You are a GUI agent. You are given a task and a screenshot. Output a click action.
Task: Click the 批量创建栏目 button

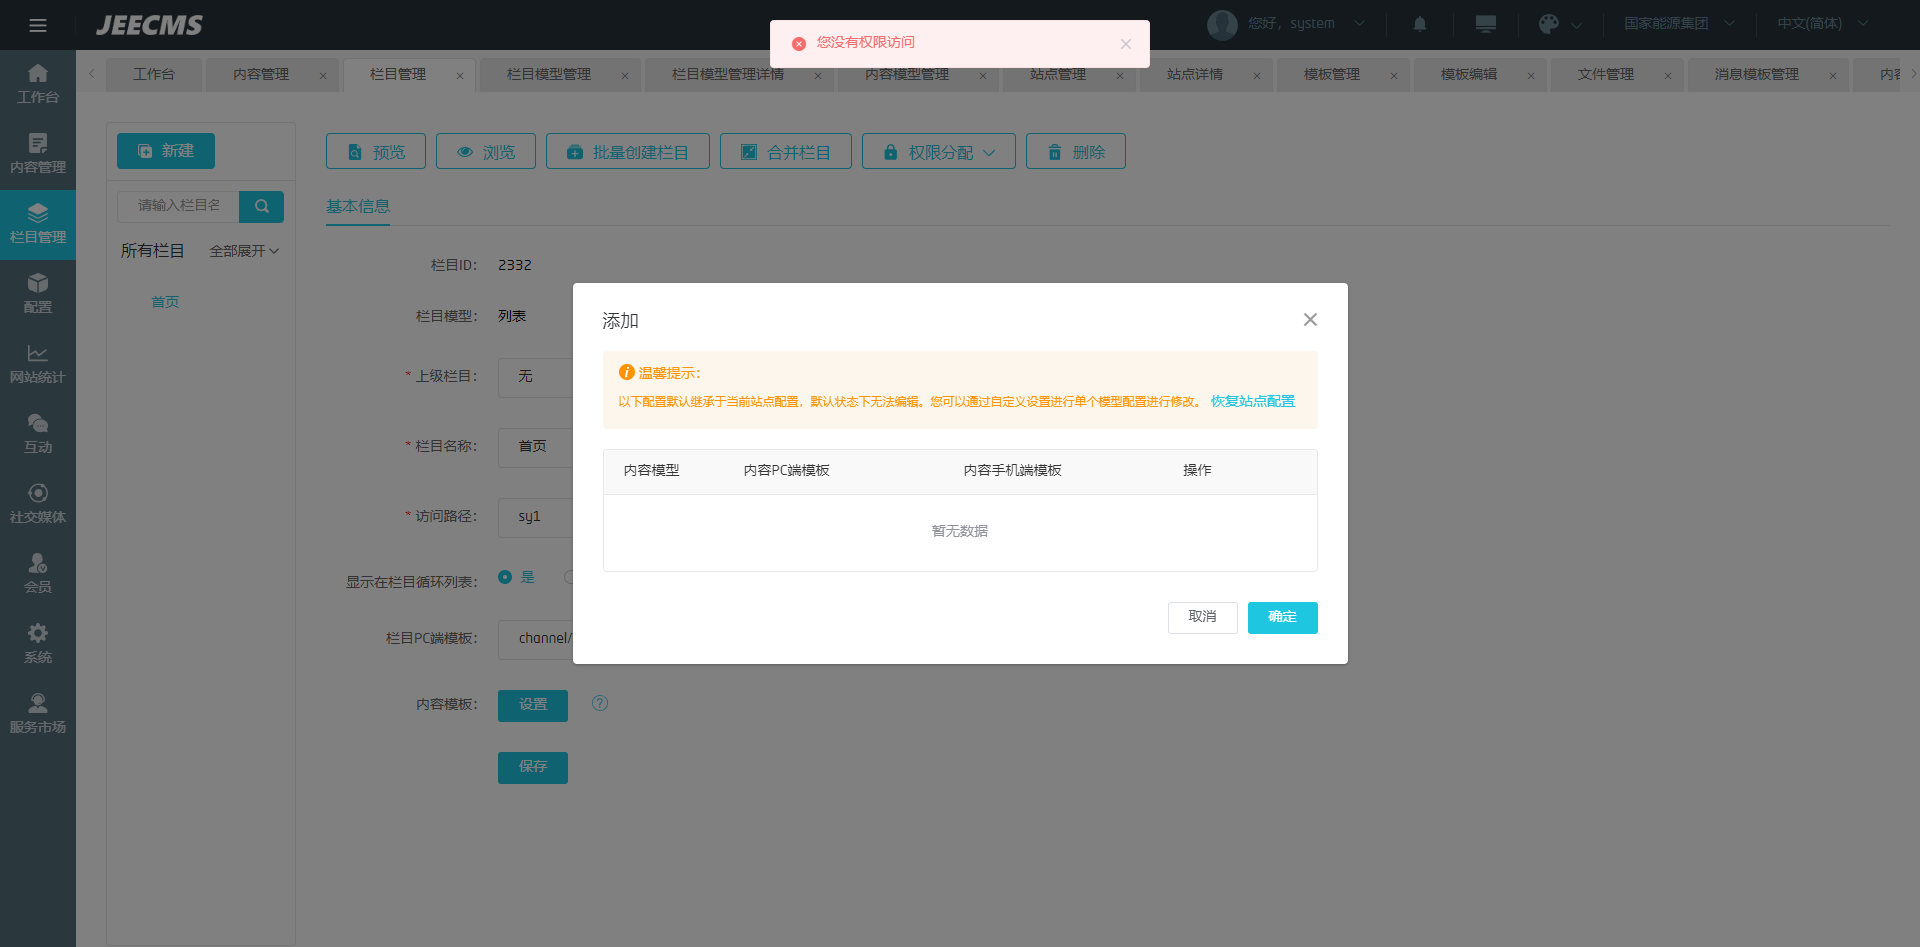(x=628, y=152)
